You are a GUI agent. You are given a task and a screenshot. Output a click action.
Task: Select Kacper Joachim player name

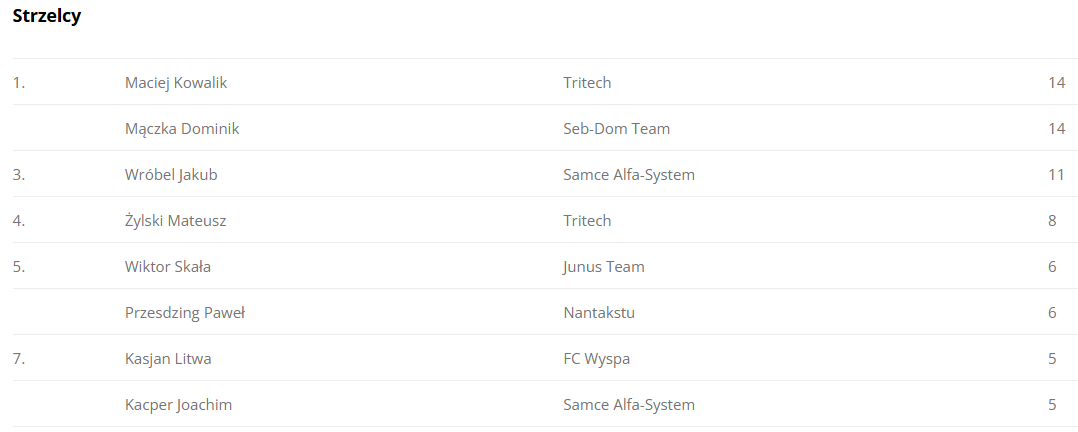click(179, 405)
